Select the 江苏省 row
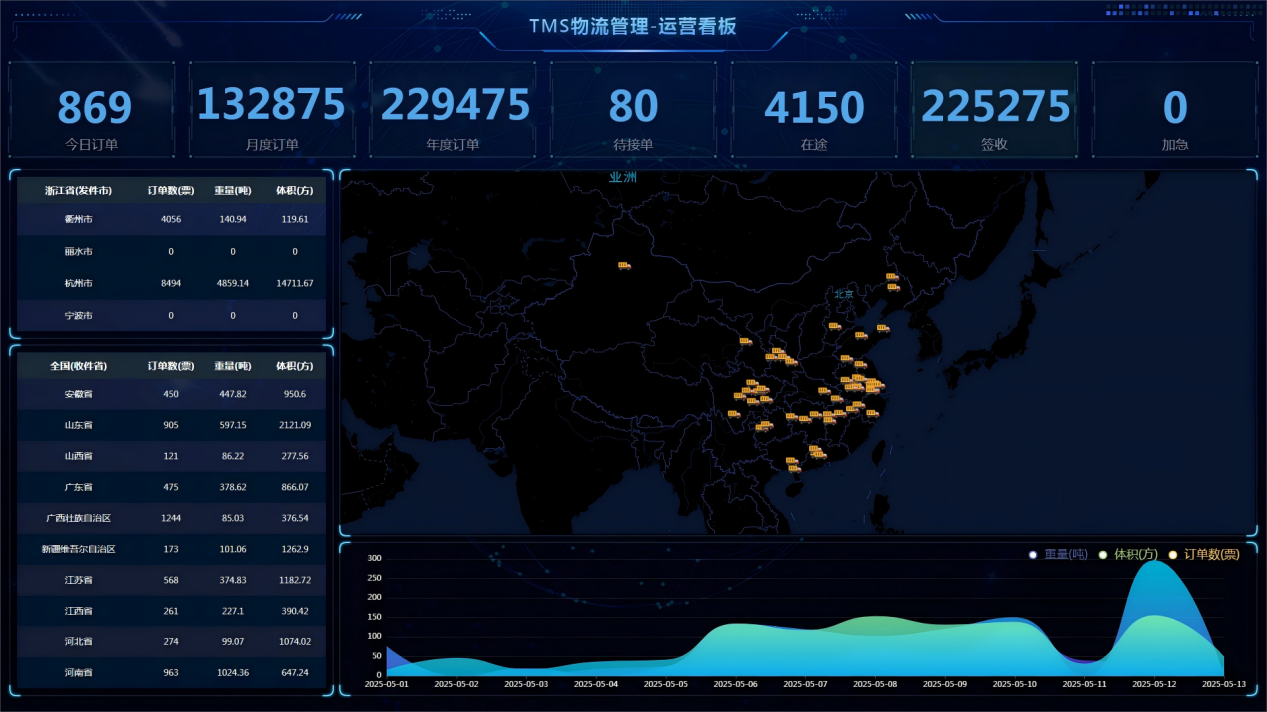 tap(171, 580)
